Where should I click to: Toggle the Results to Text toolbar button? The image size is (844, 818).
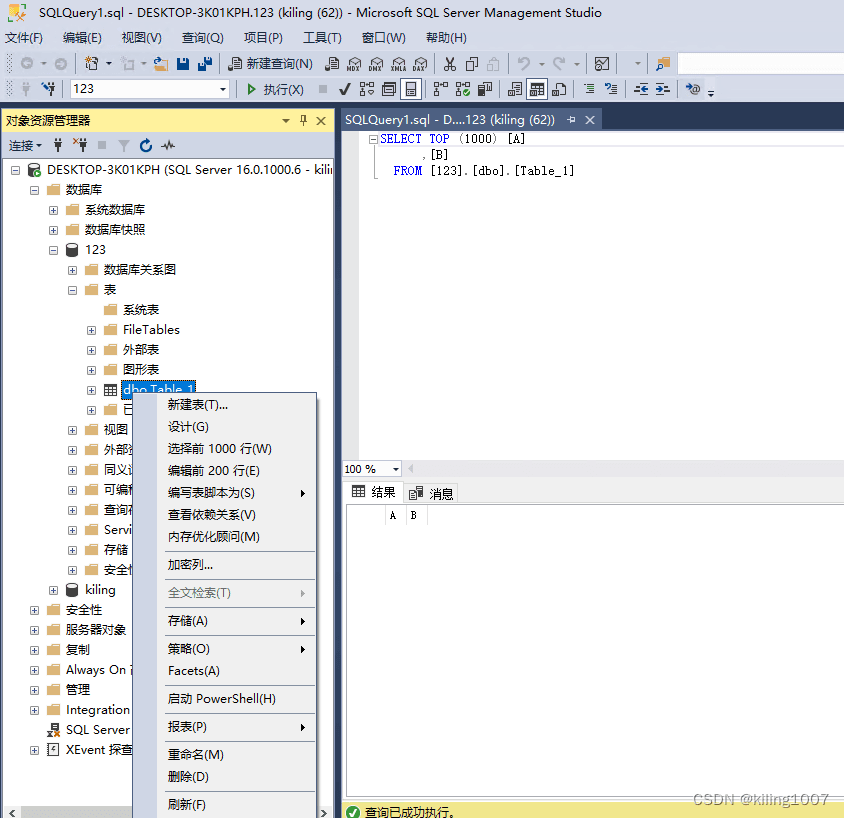click(x=516, y=89)
